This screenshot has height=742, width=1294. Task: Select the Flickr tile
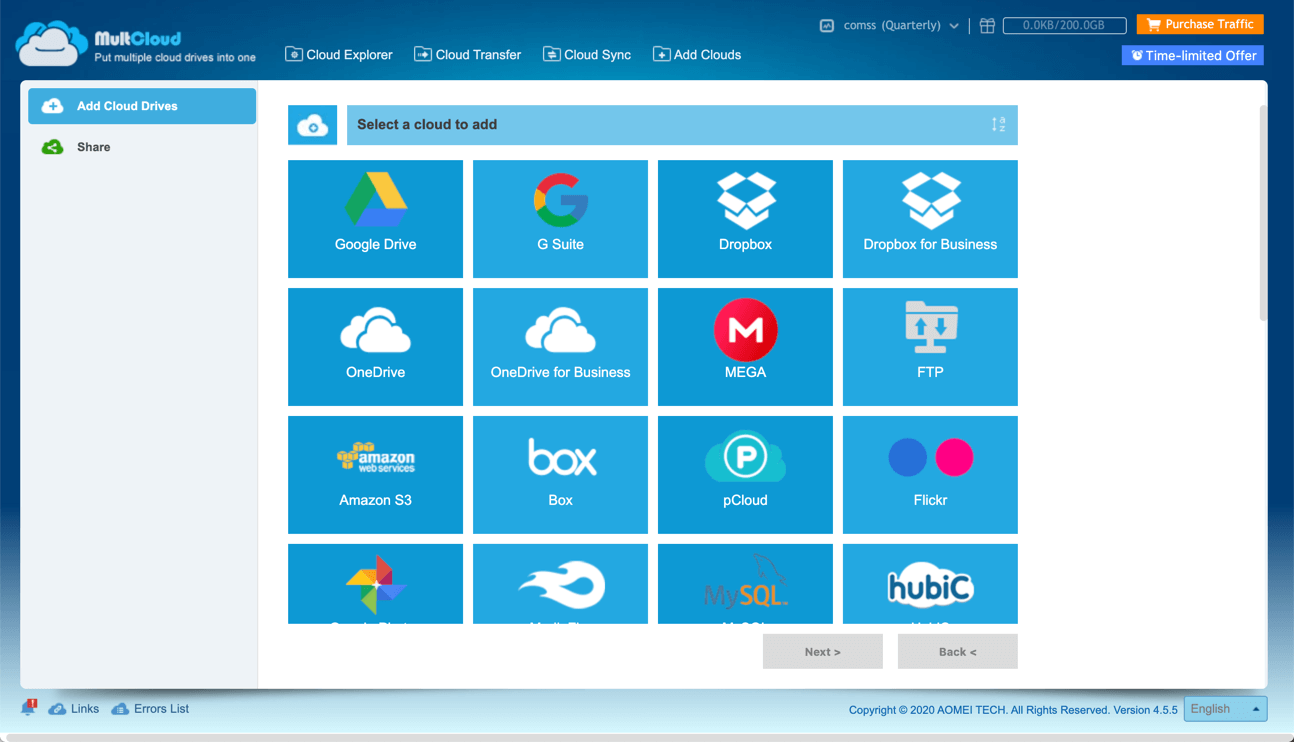[x=930, y=475]
